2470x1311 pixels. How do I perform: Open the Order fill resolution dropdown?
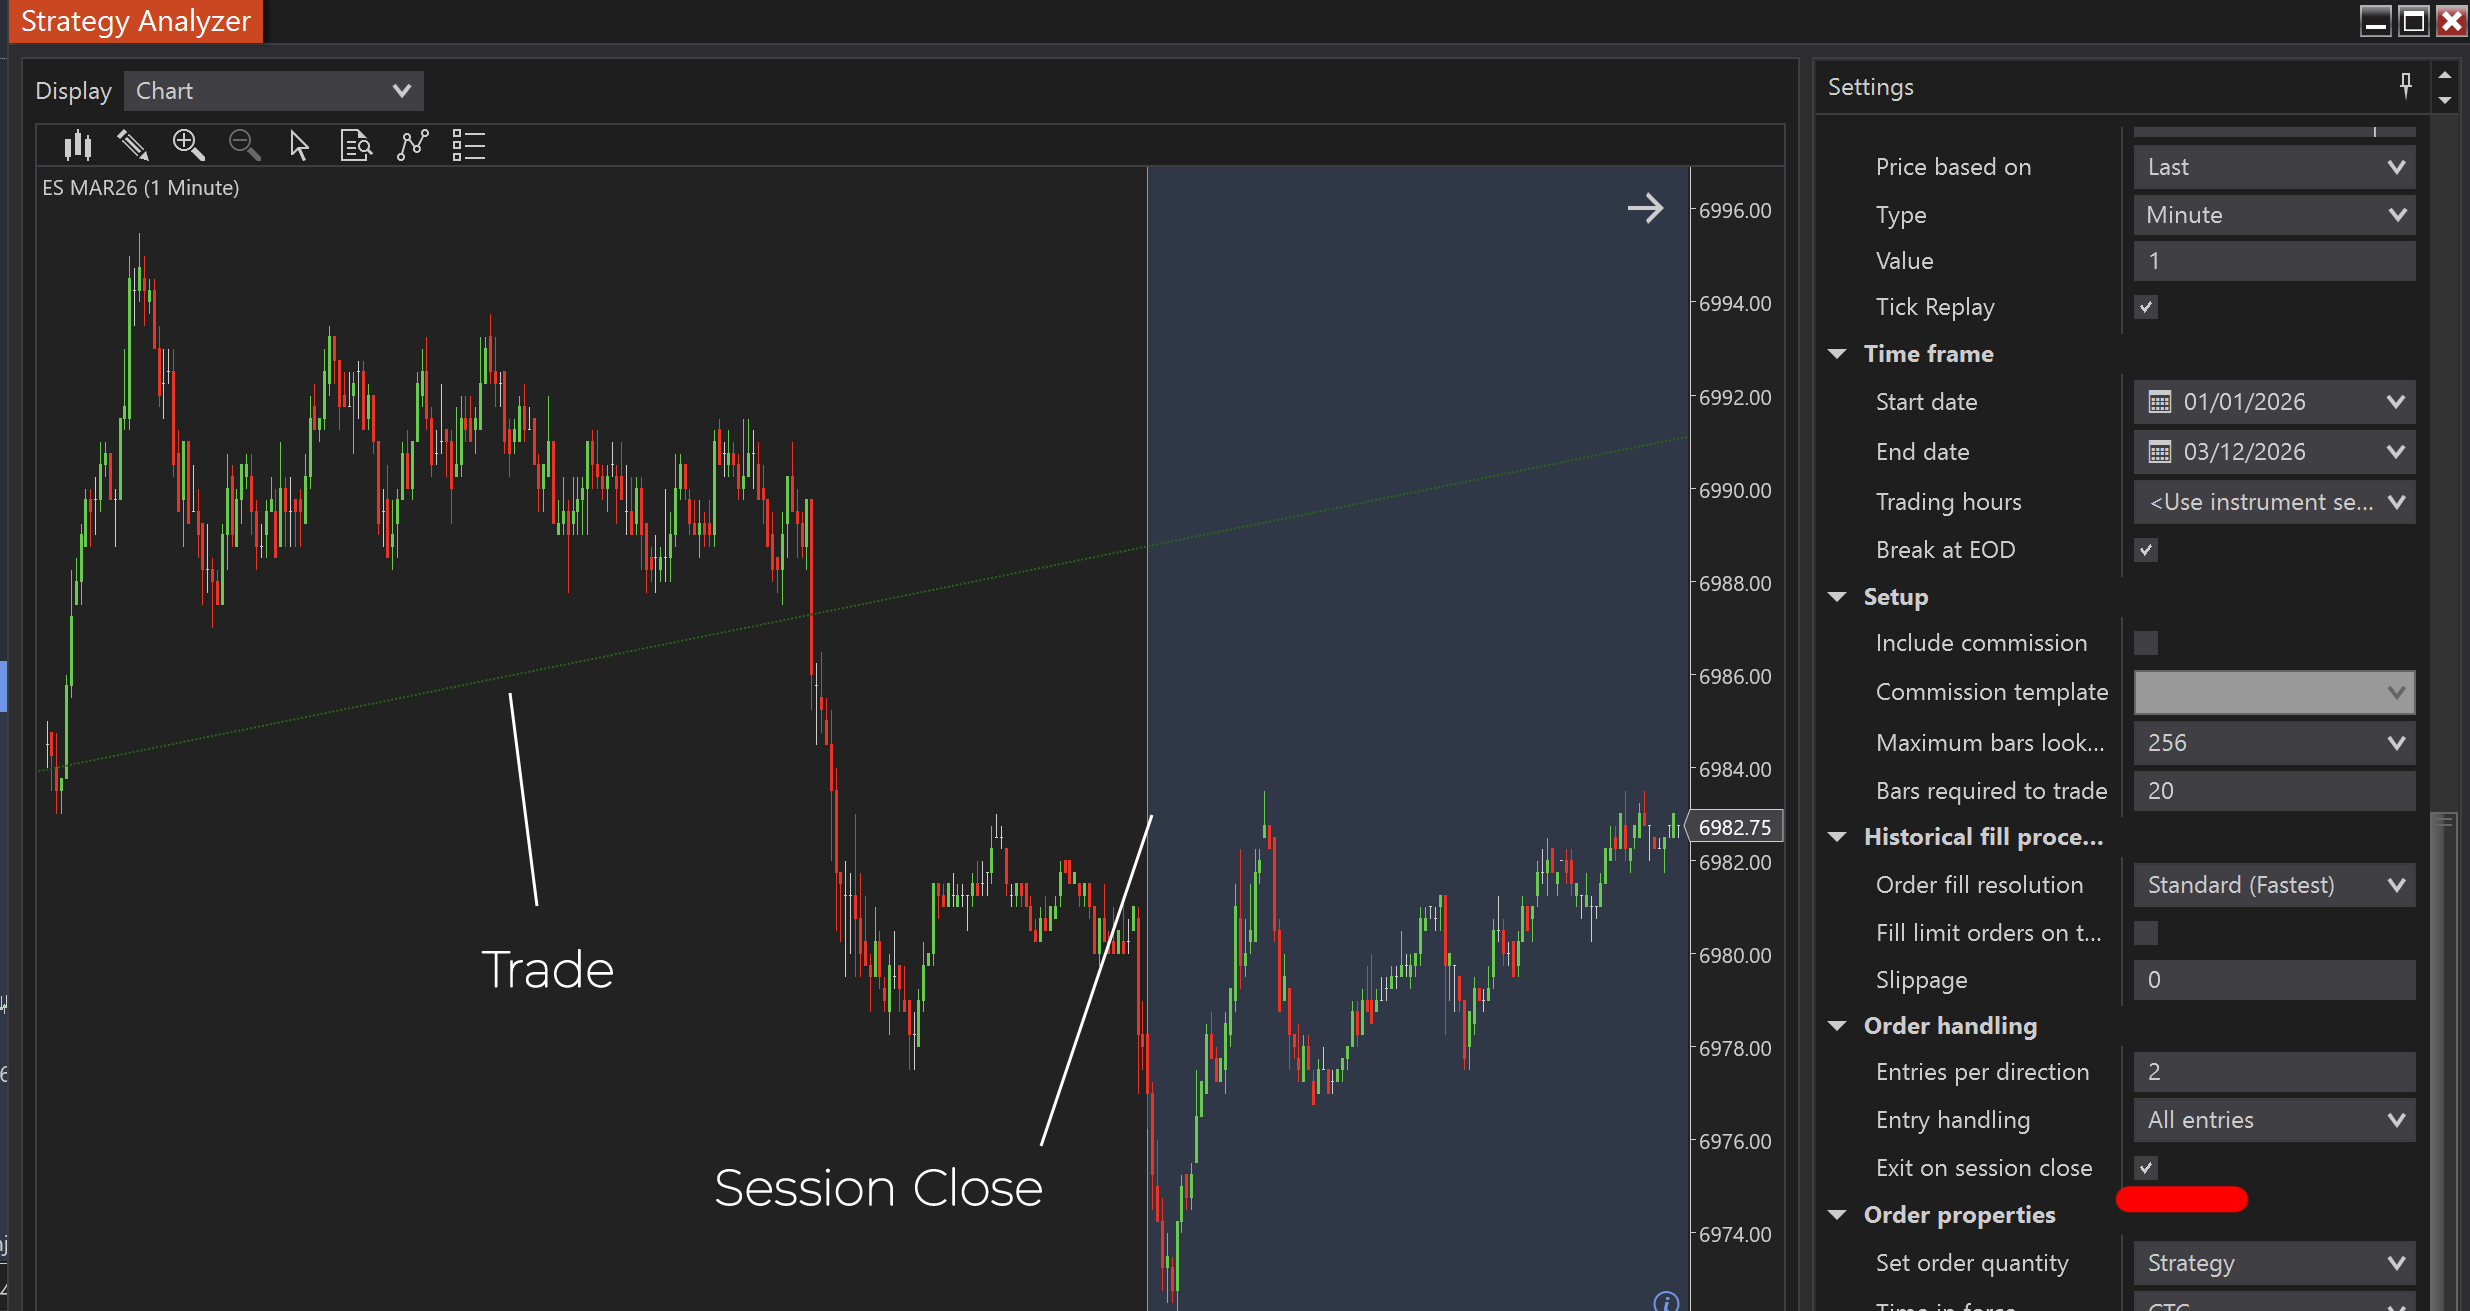[x=2274, y=885]
